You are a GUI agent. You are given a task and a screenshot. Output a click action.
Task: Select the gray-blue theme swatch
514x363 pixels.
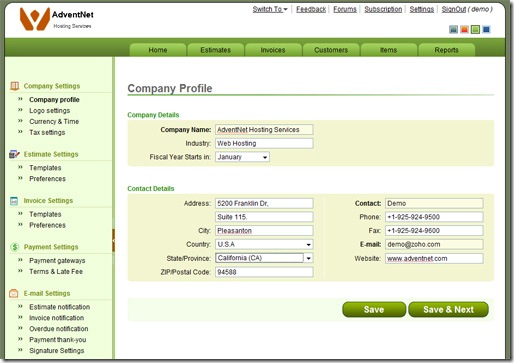453,29
